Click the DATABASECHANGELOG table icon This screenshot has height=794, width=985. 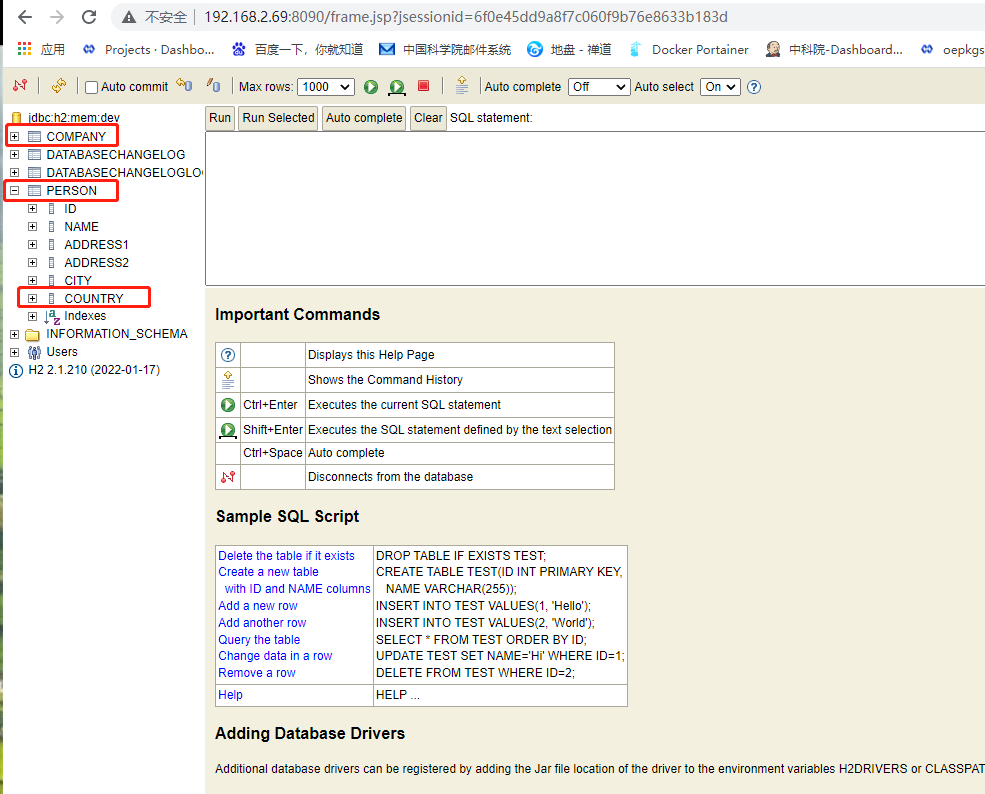pyautogui.click(x=35, y=155)
